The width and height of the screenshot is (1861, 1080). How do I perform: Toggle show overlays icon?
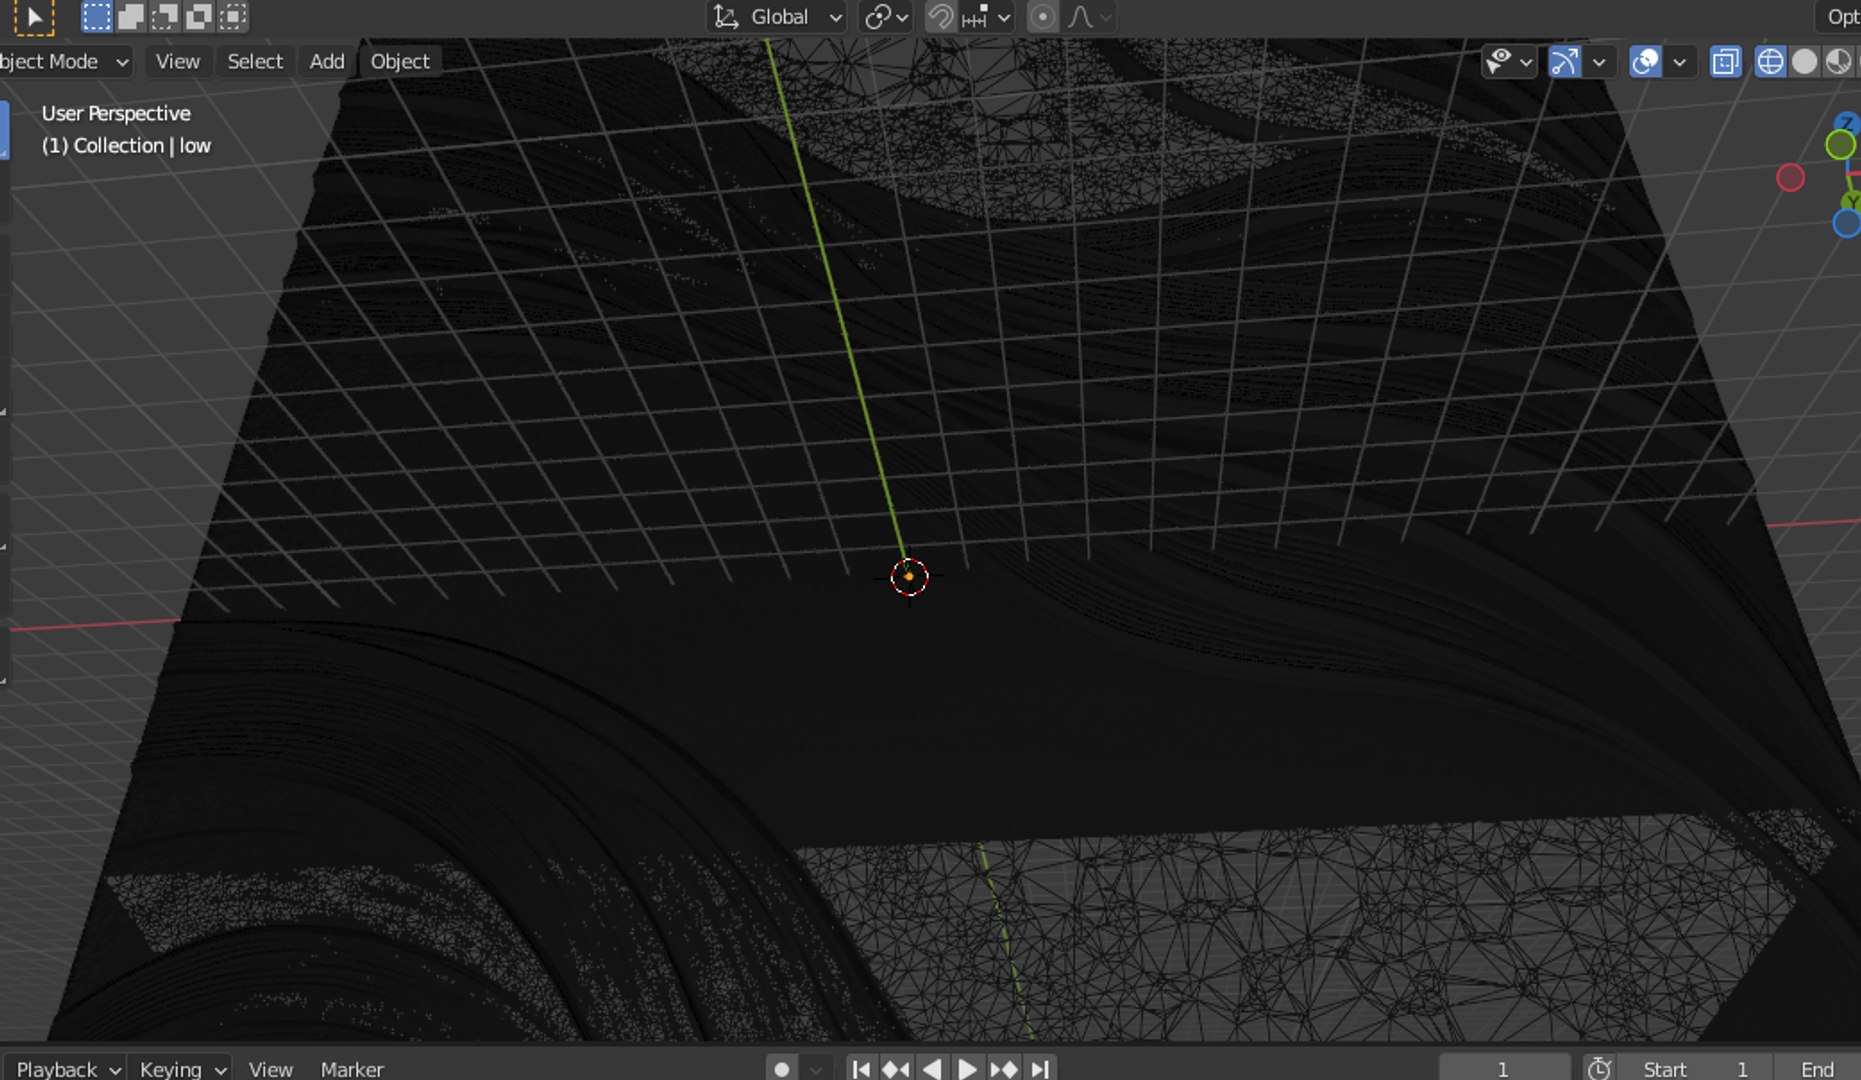tap(1644, 62)
